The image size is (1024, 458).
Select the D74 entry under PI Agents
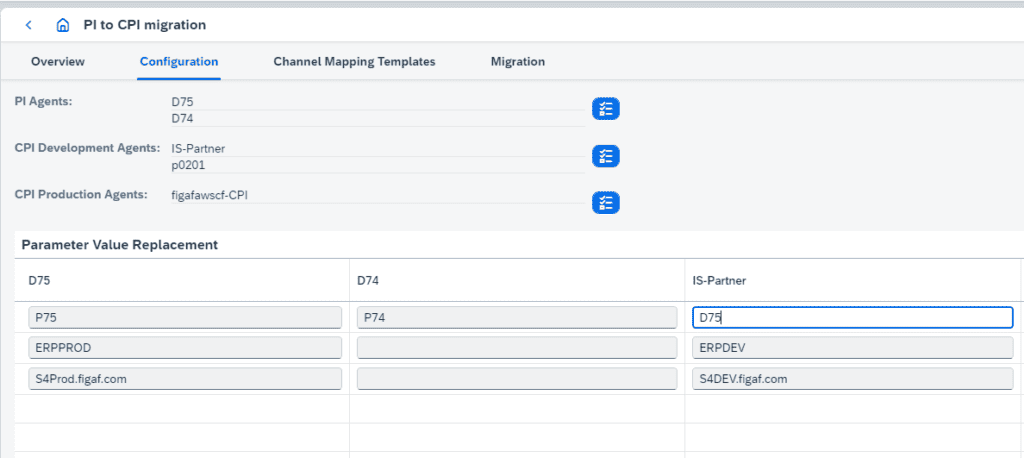pyautogui.click(x=182, y=118)
